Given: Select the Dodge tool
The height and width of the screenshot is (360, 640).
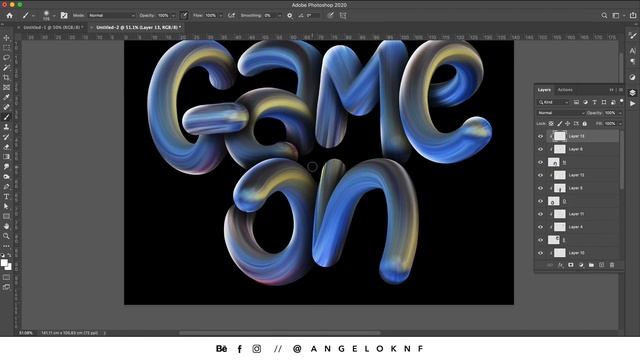Looking at the screenshot, I should pyautogui.click(x=6, y=177).
